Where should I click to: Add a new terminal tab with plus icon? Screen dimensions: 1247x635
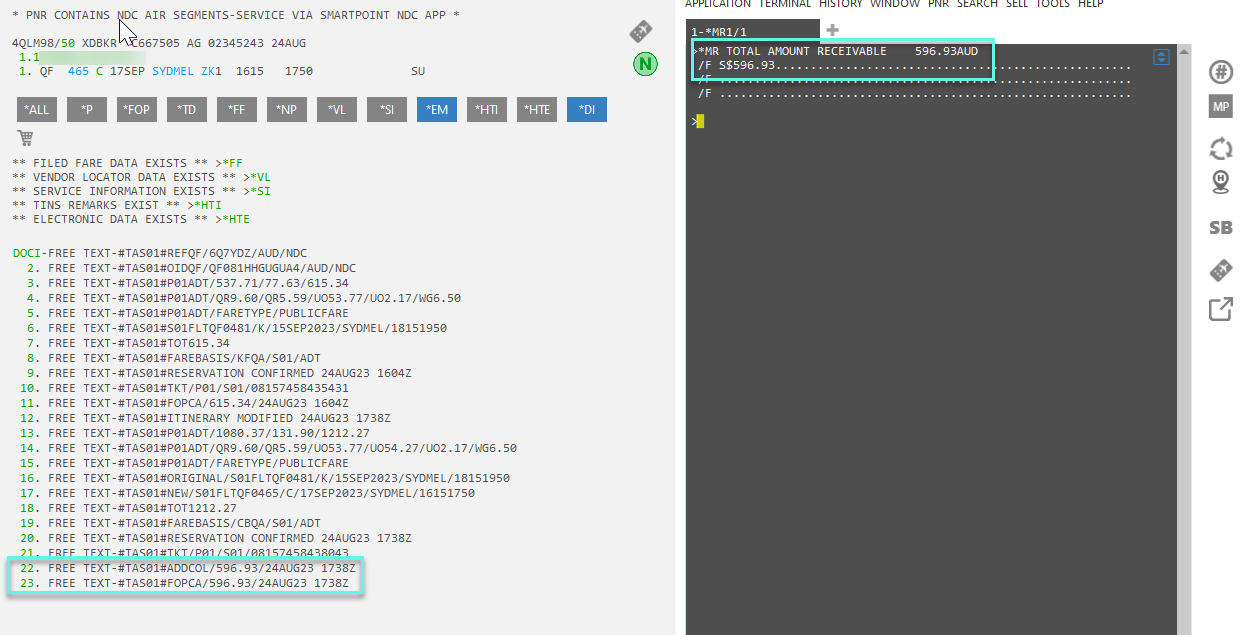coord(832,31)
